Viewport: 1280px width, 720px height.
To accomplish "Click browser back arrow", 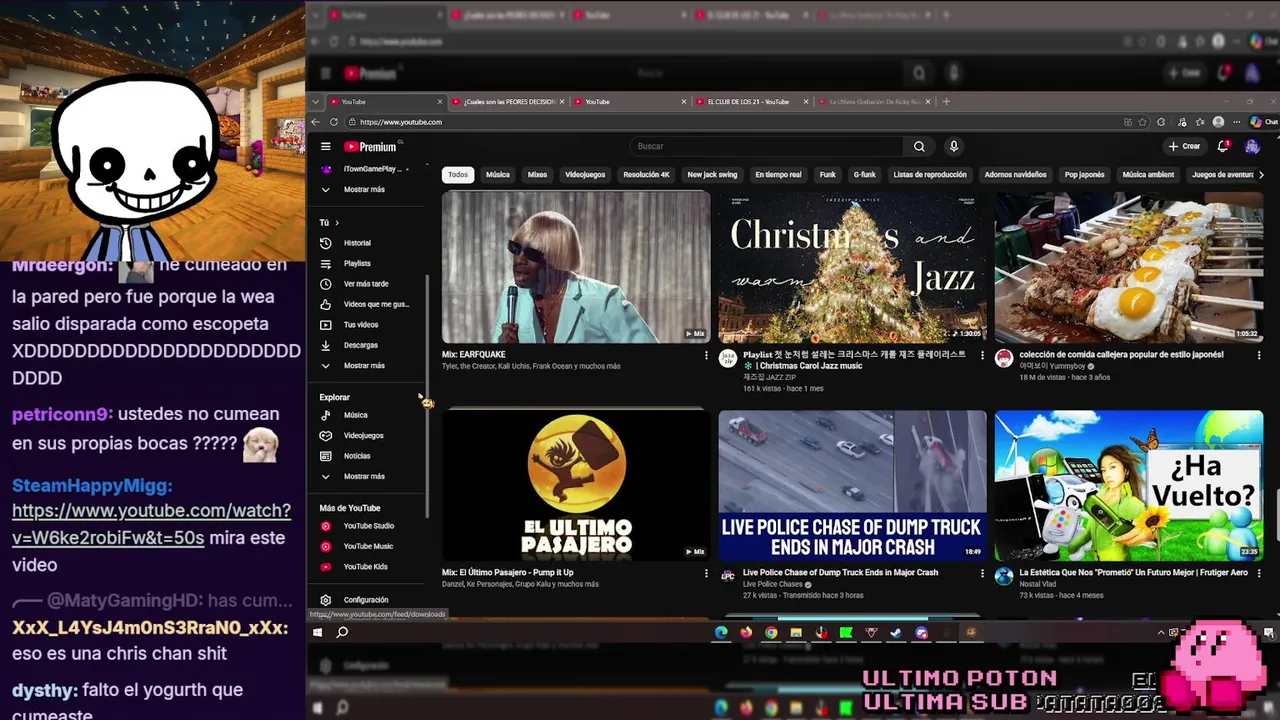I will (315, 122).
